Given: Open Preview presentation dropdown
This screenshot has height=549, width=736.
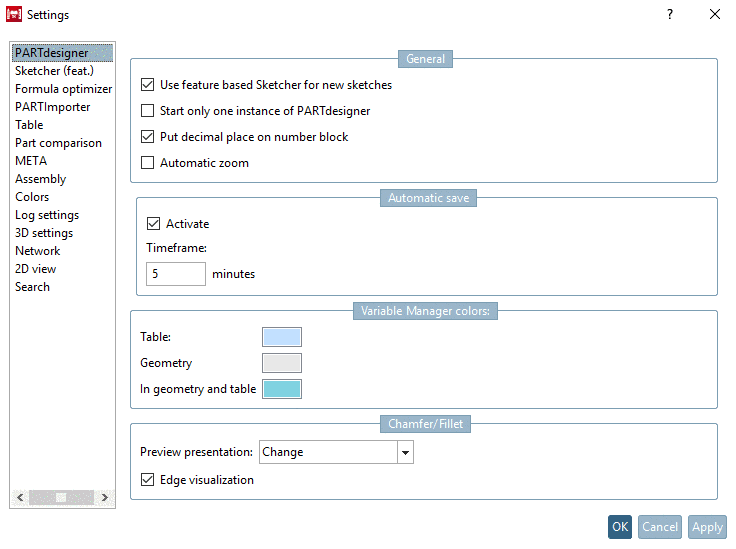Looking at the screenshot, I should tap(405, 453).
